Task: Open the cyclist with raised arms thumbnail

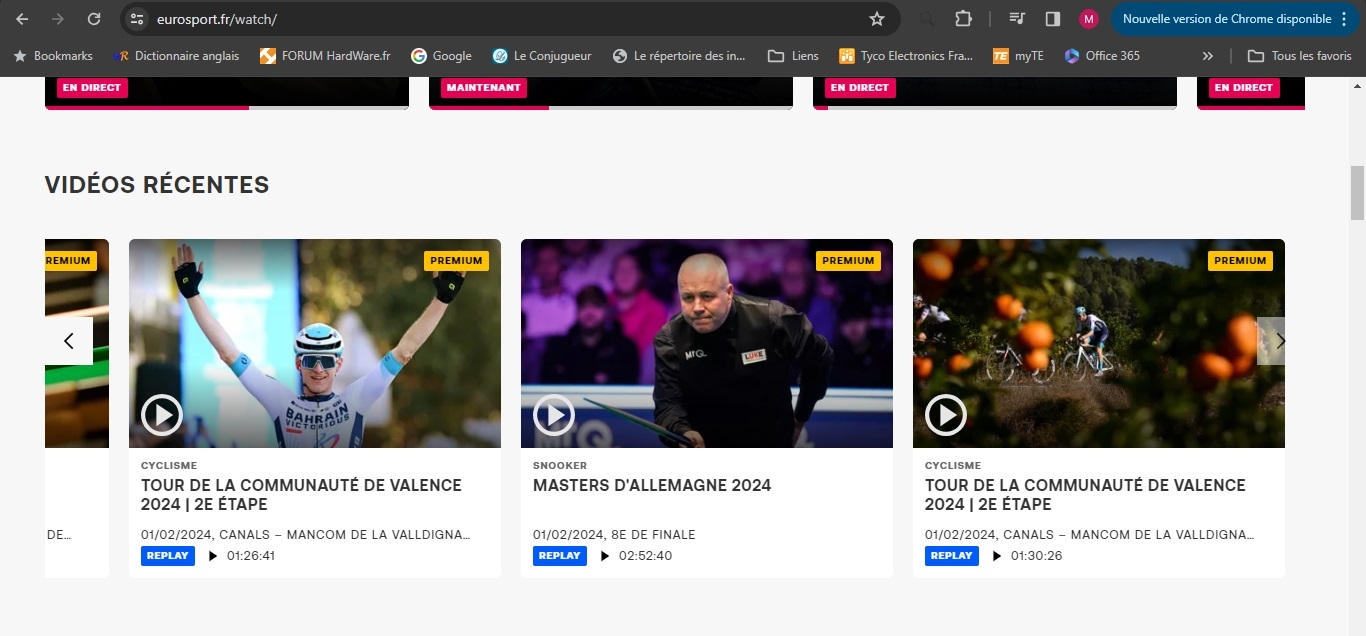Action: point(315,343)
